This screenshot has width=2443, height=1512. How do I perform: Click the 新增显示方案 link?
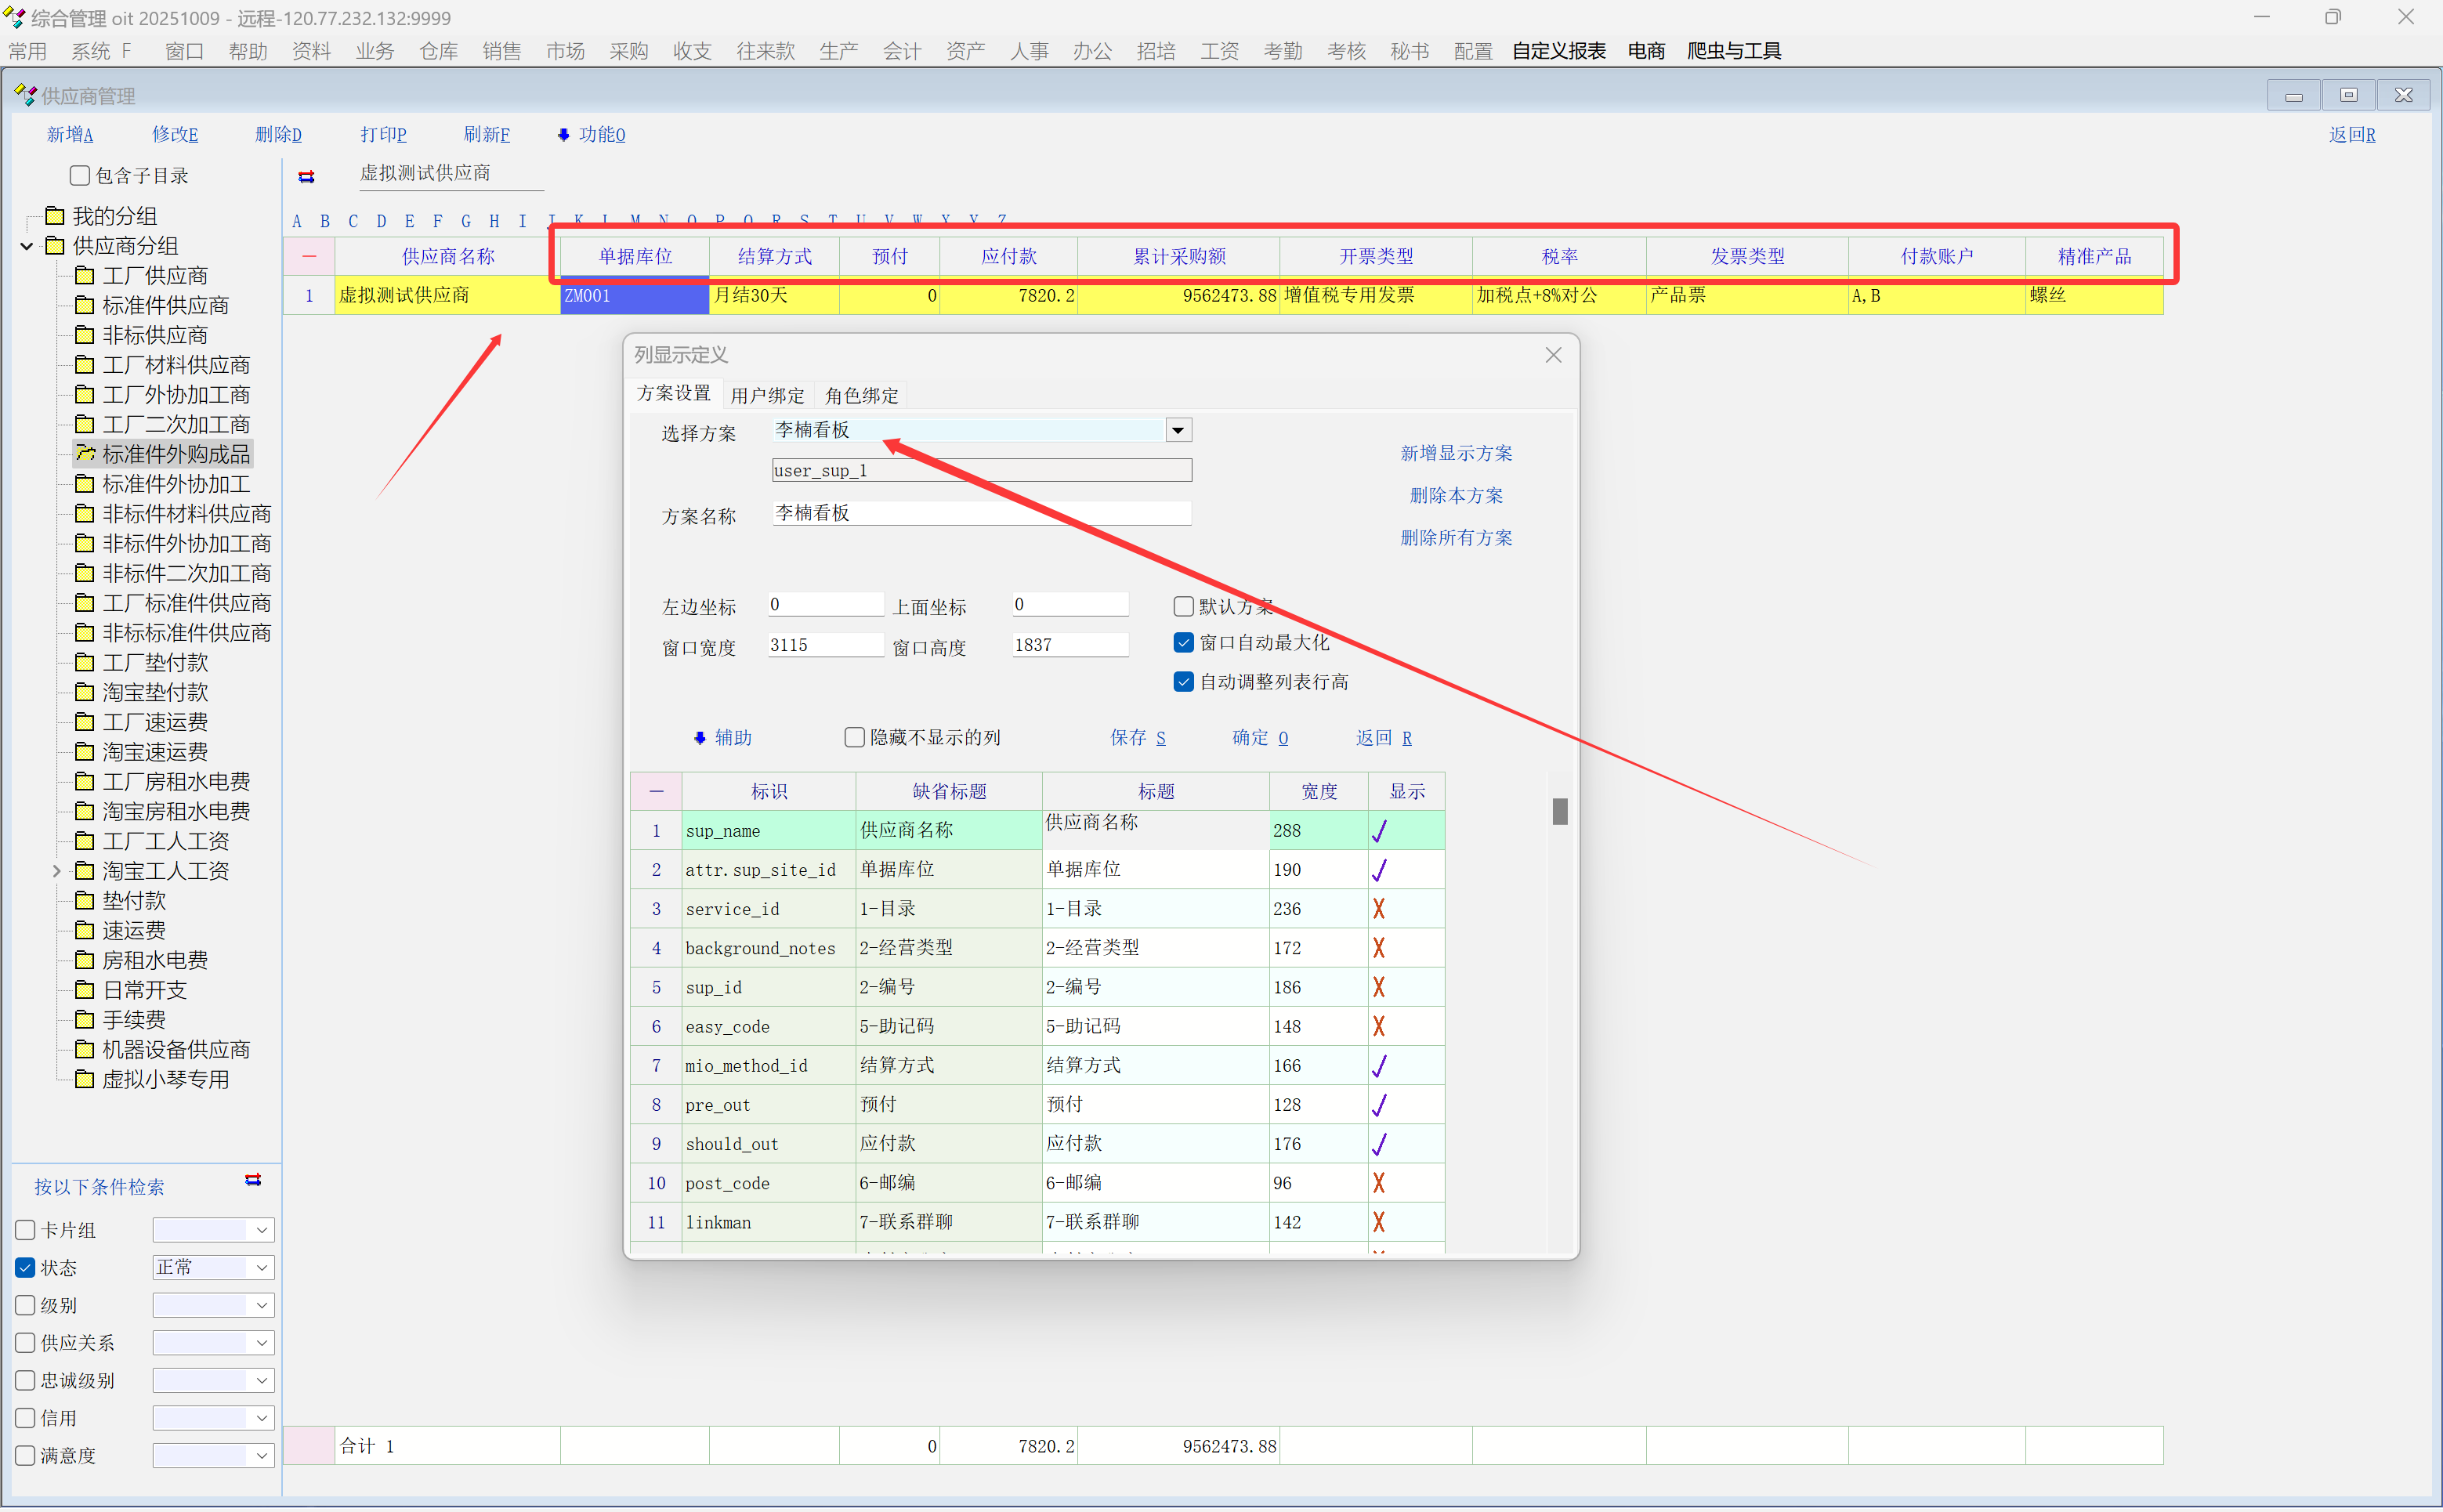(x=1455, y=453)
